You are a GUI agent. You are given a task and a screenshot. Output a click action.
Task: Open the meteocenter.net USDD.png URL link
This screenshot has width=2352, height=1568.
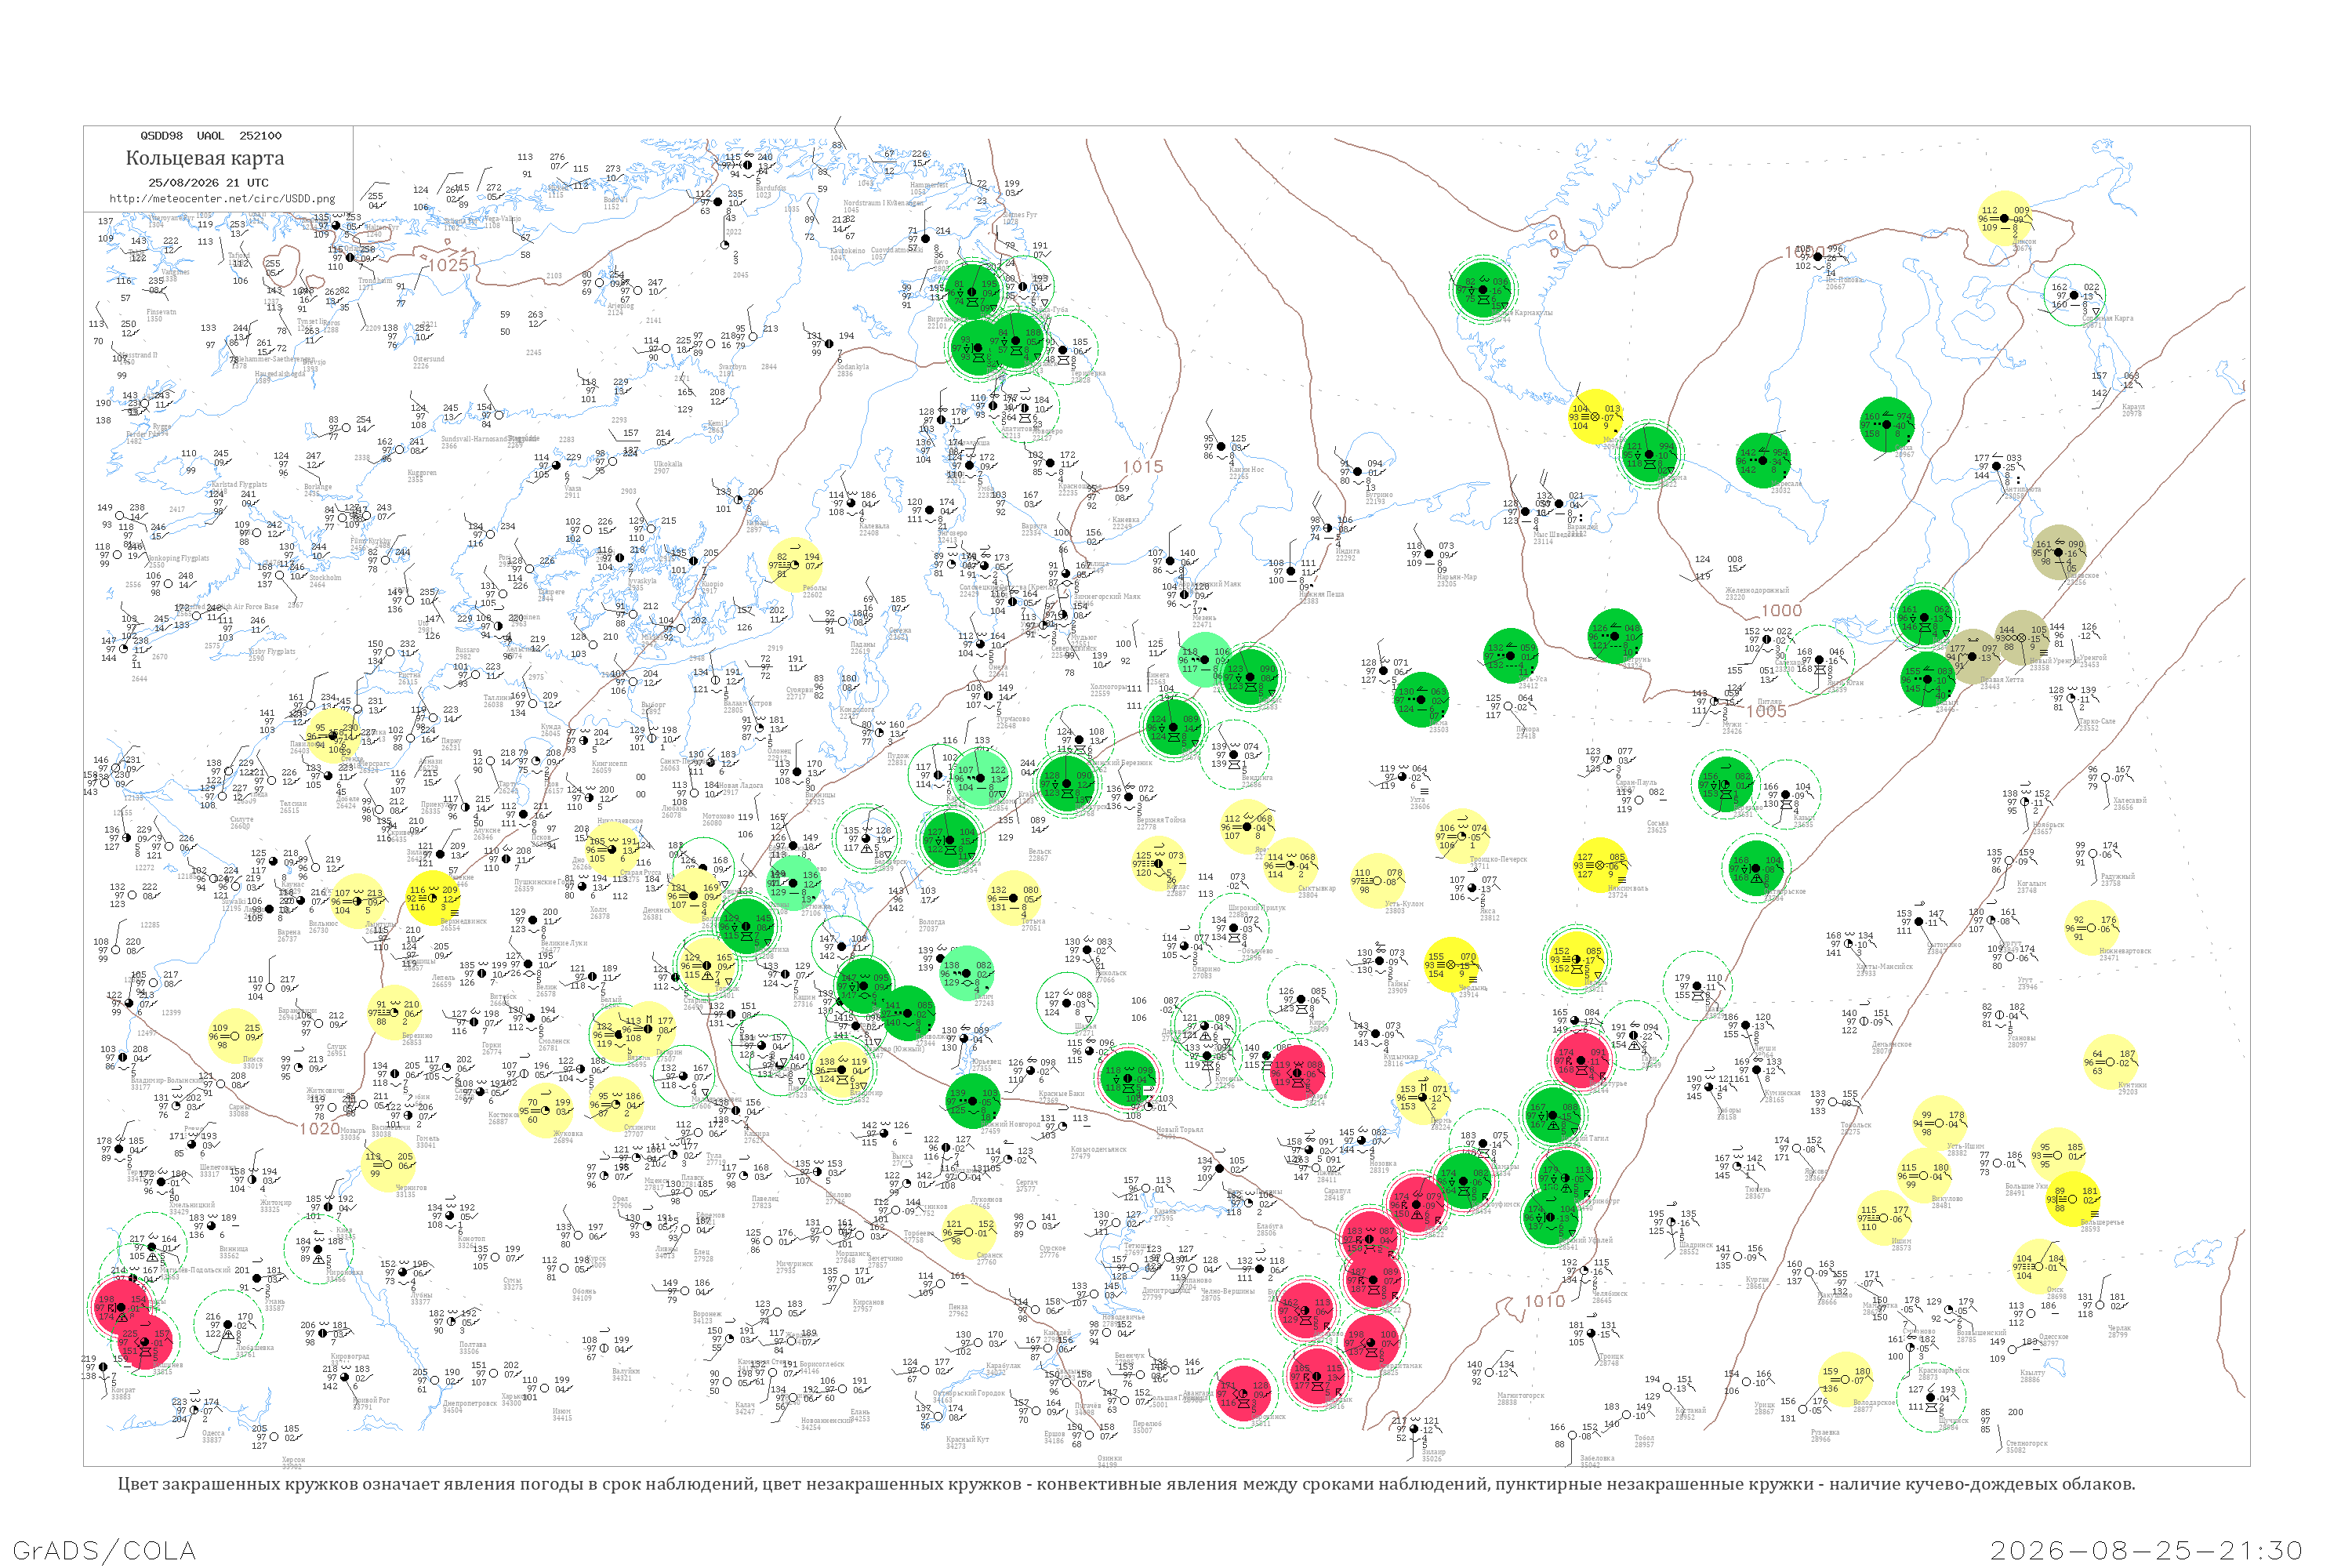click(x=222, y=198)
